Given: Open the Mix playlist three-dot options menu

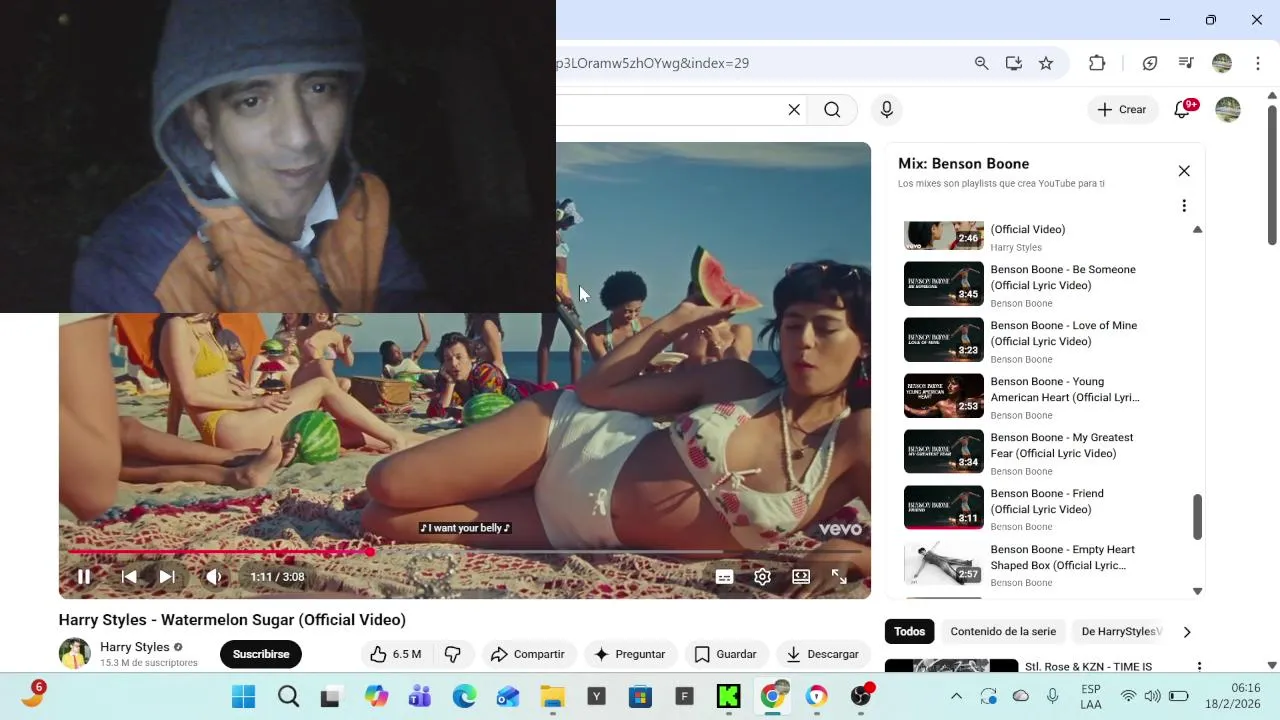Looking at the screenshot, I should point(1184,206).
